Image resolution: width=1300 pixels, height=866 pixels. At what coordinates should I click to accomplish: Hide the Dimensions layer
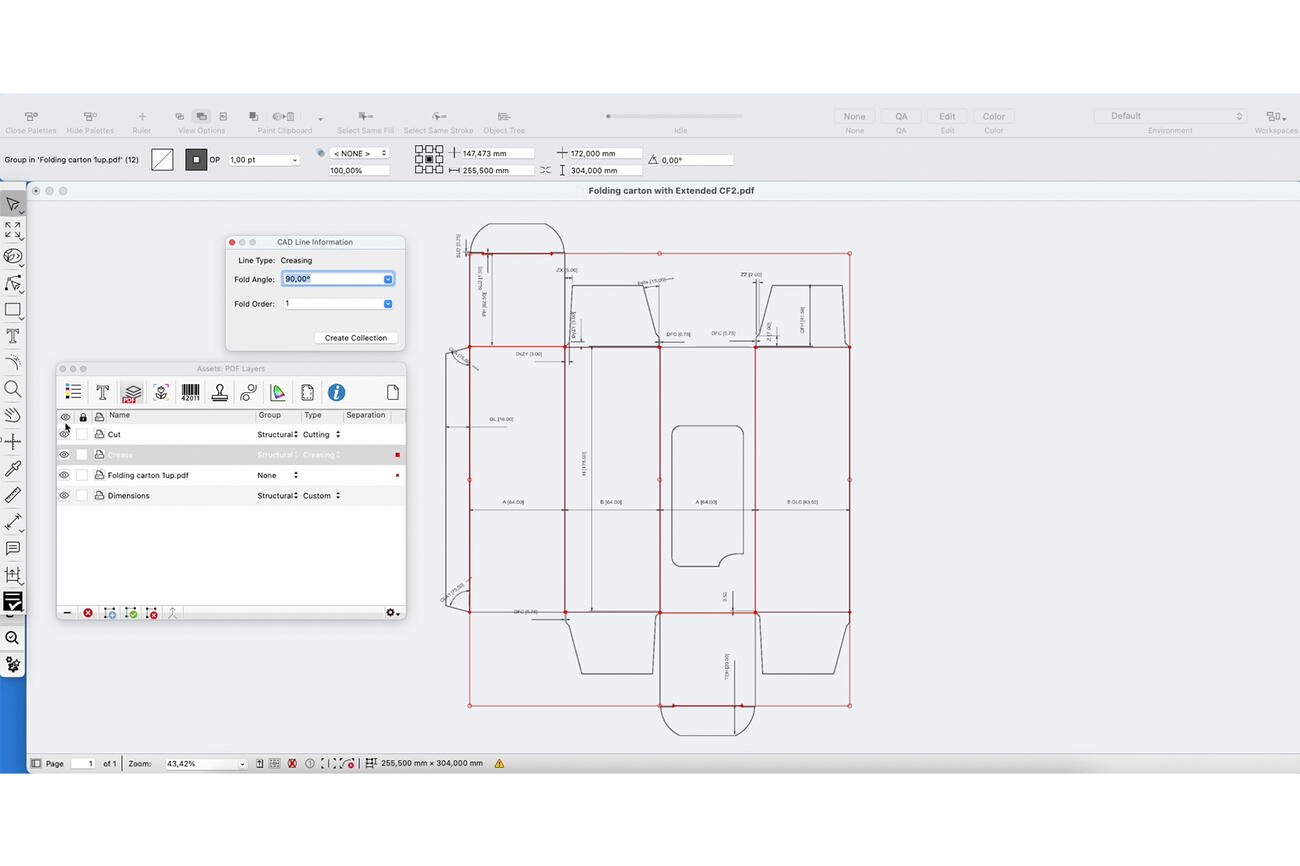click(65, 496)
